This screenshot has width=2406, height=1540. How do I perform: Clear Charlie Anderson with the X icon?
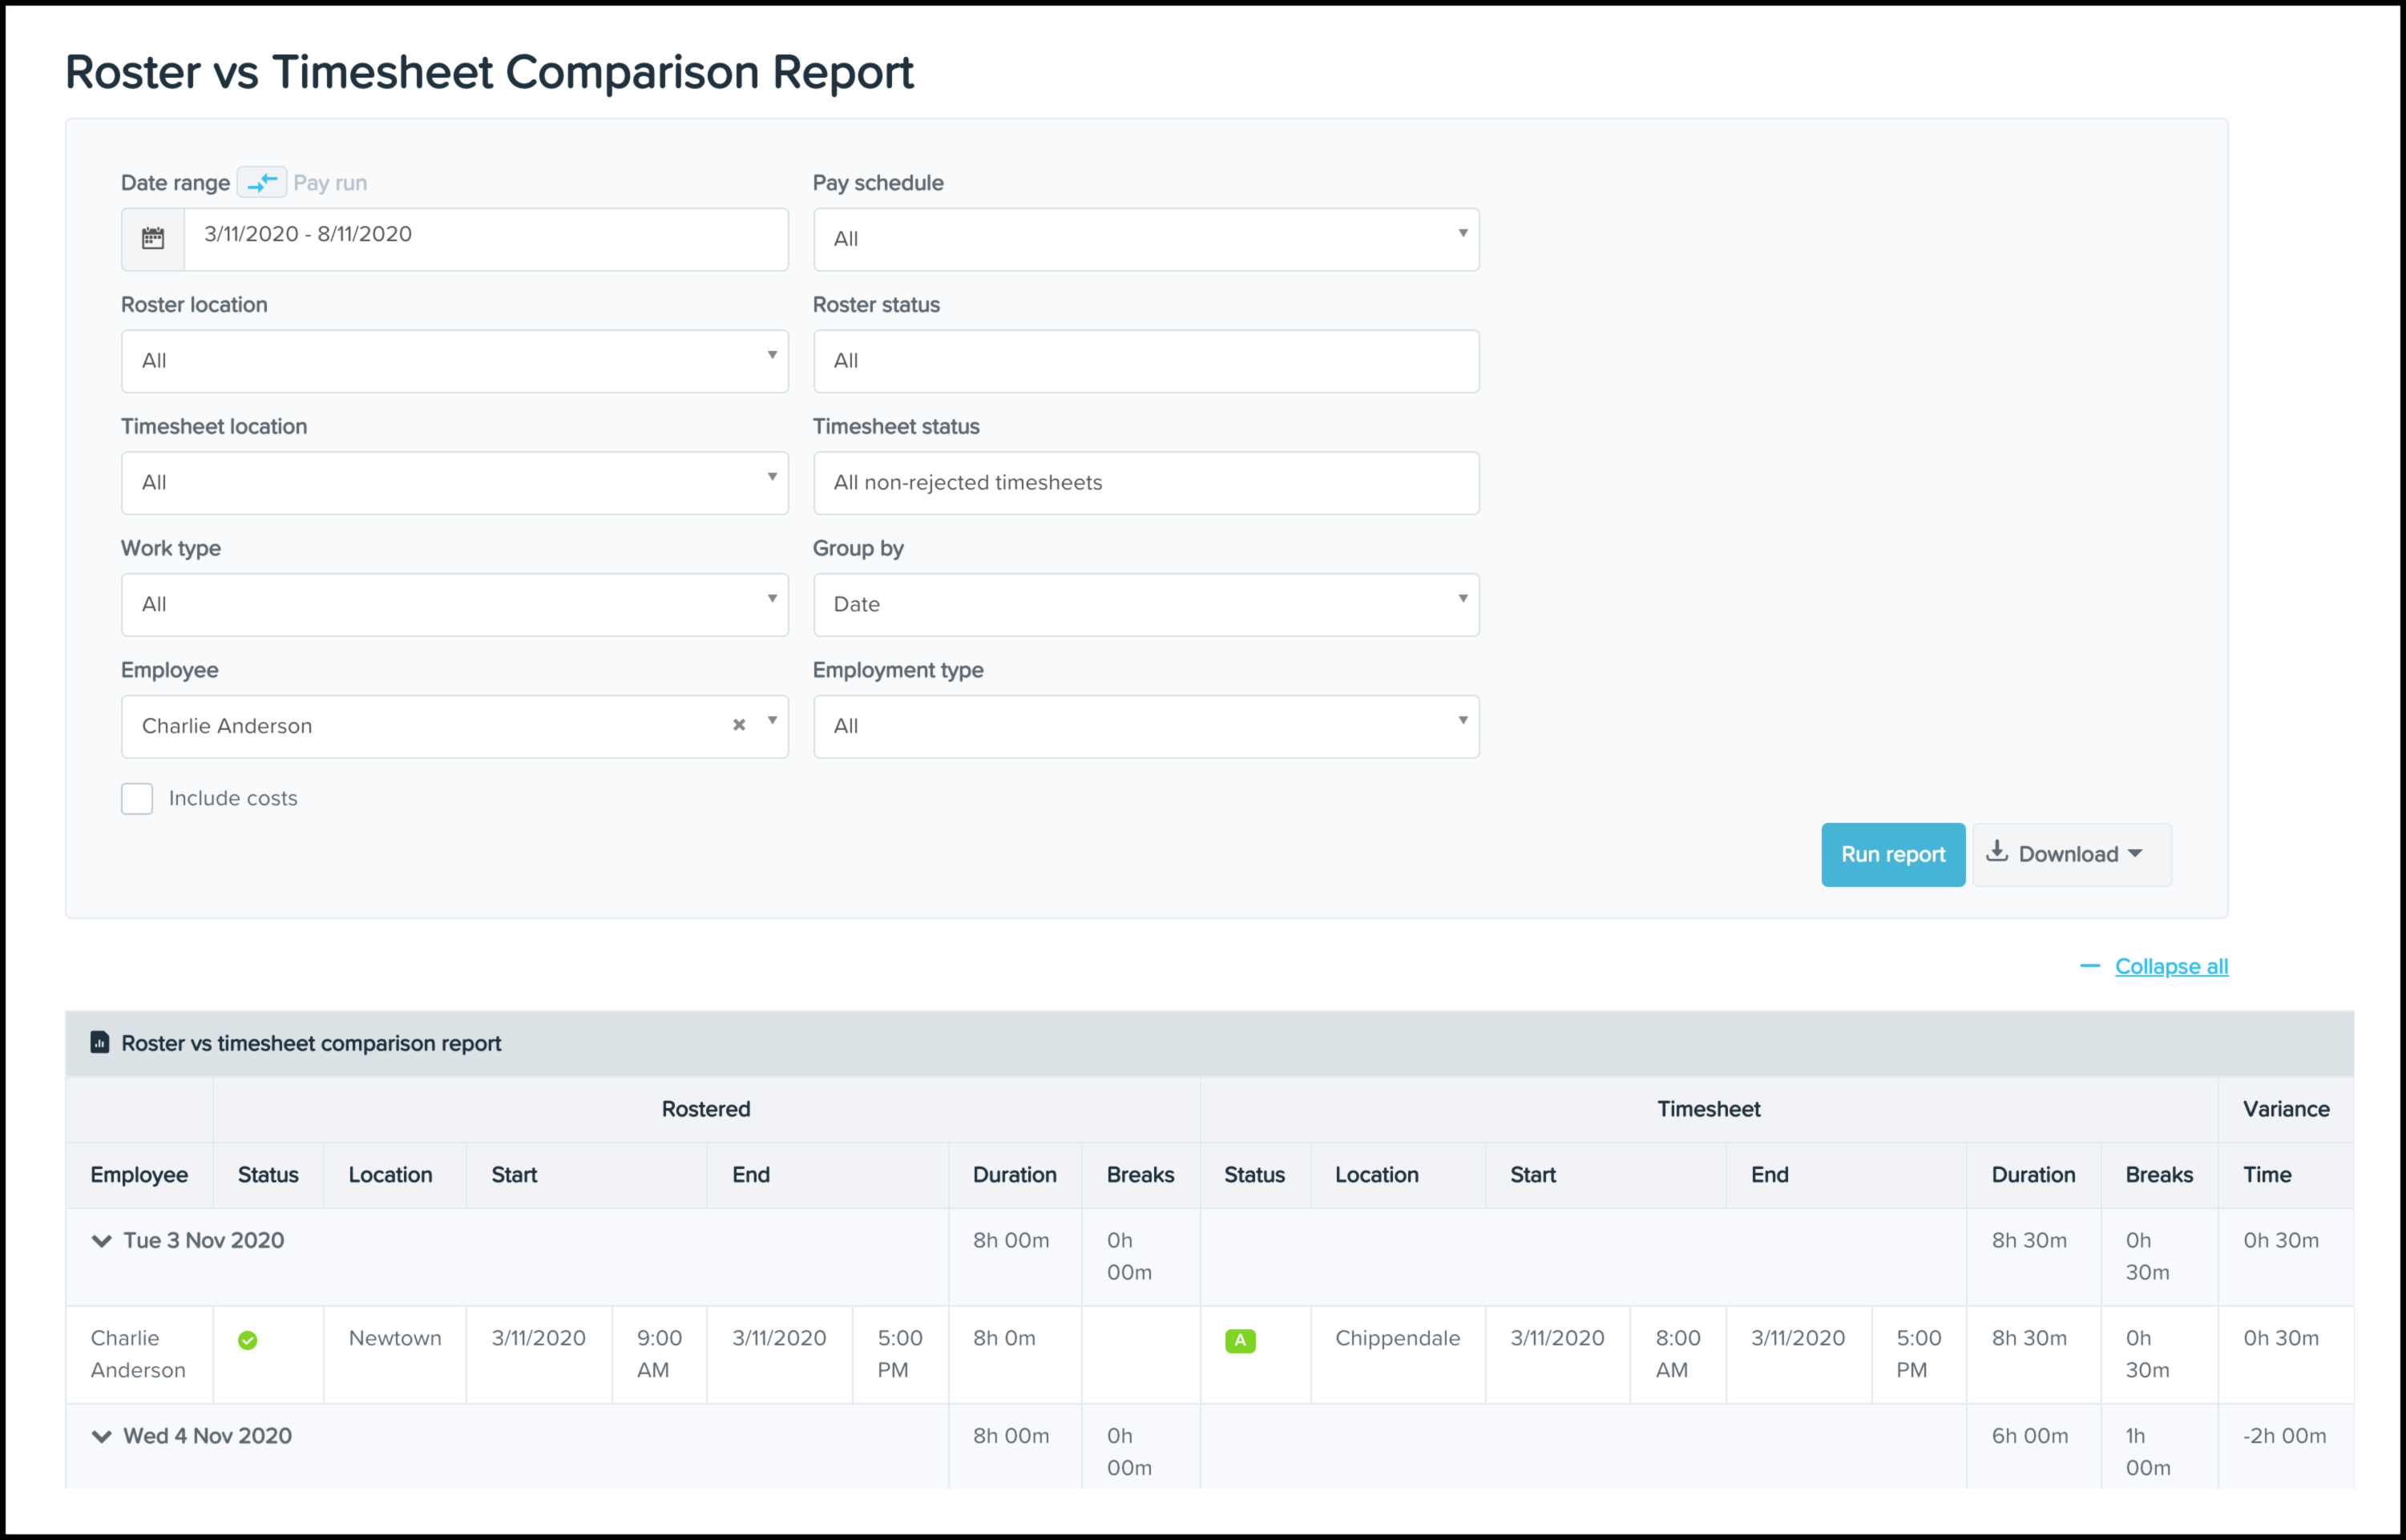(739, 725)
